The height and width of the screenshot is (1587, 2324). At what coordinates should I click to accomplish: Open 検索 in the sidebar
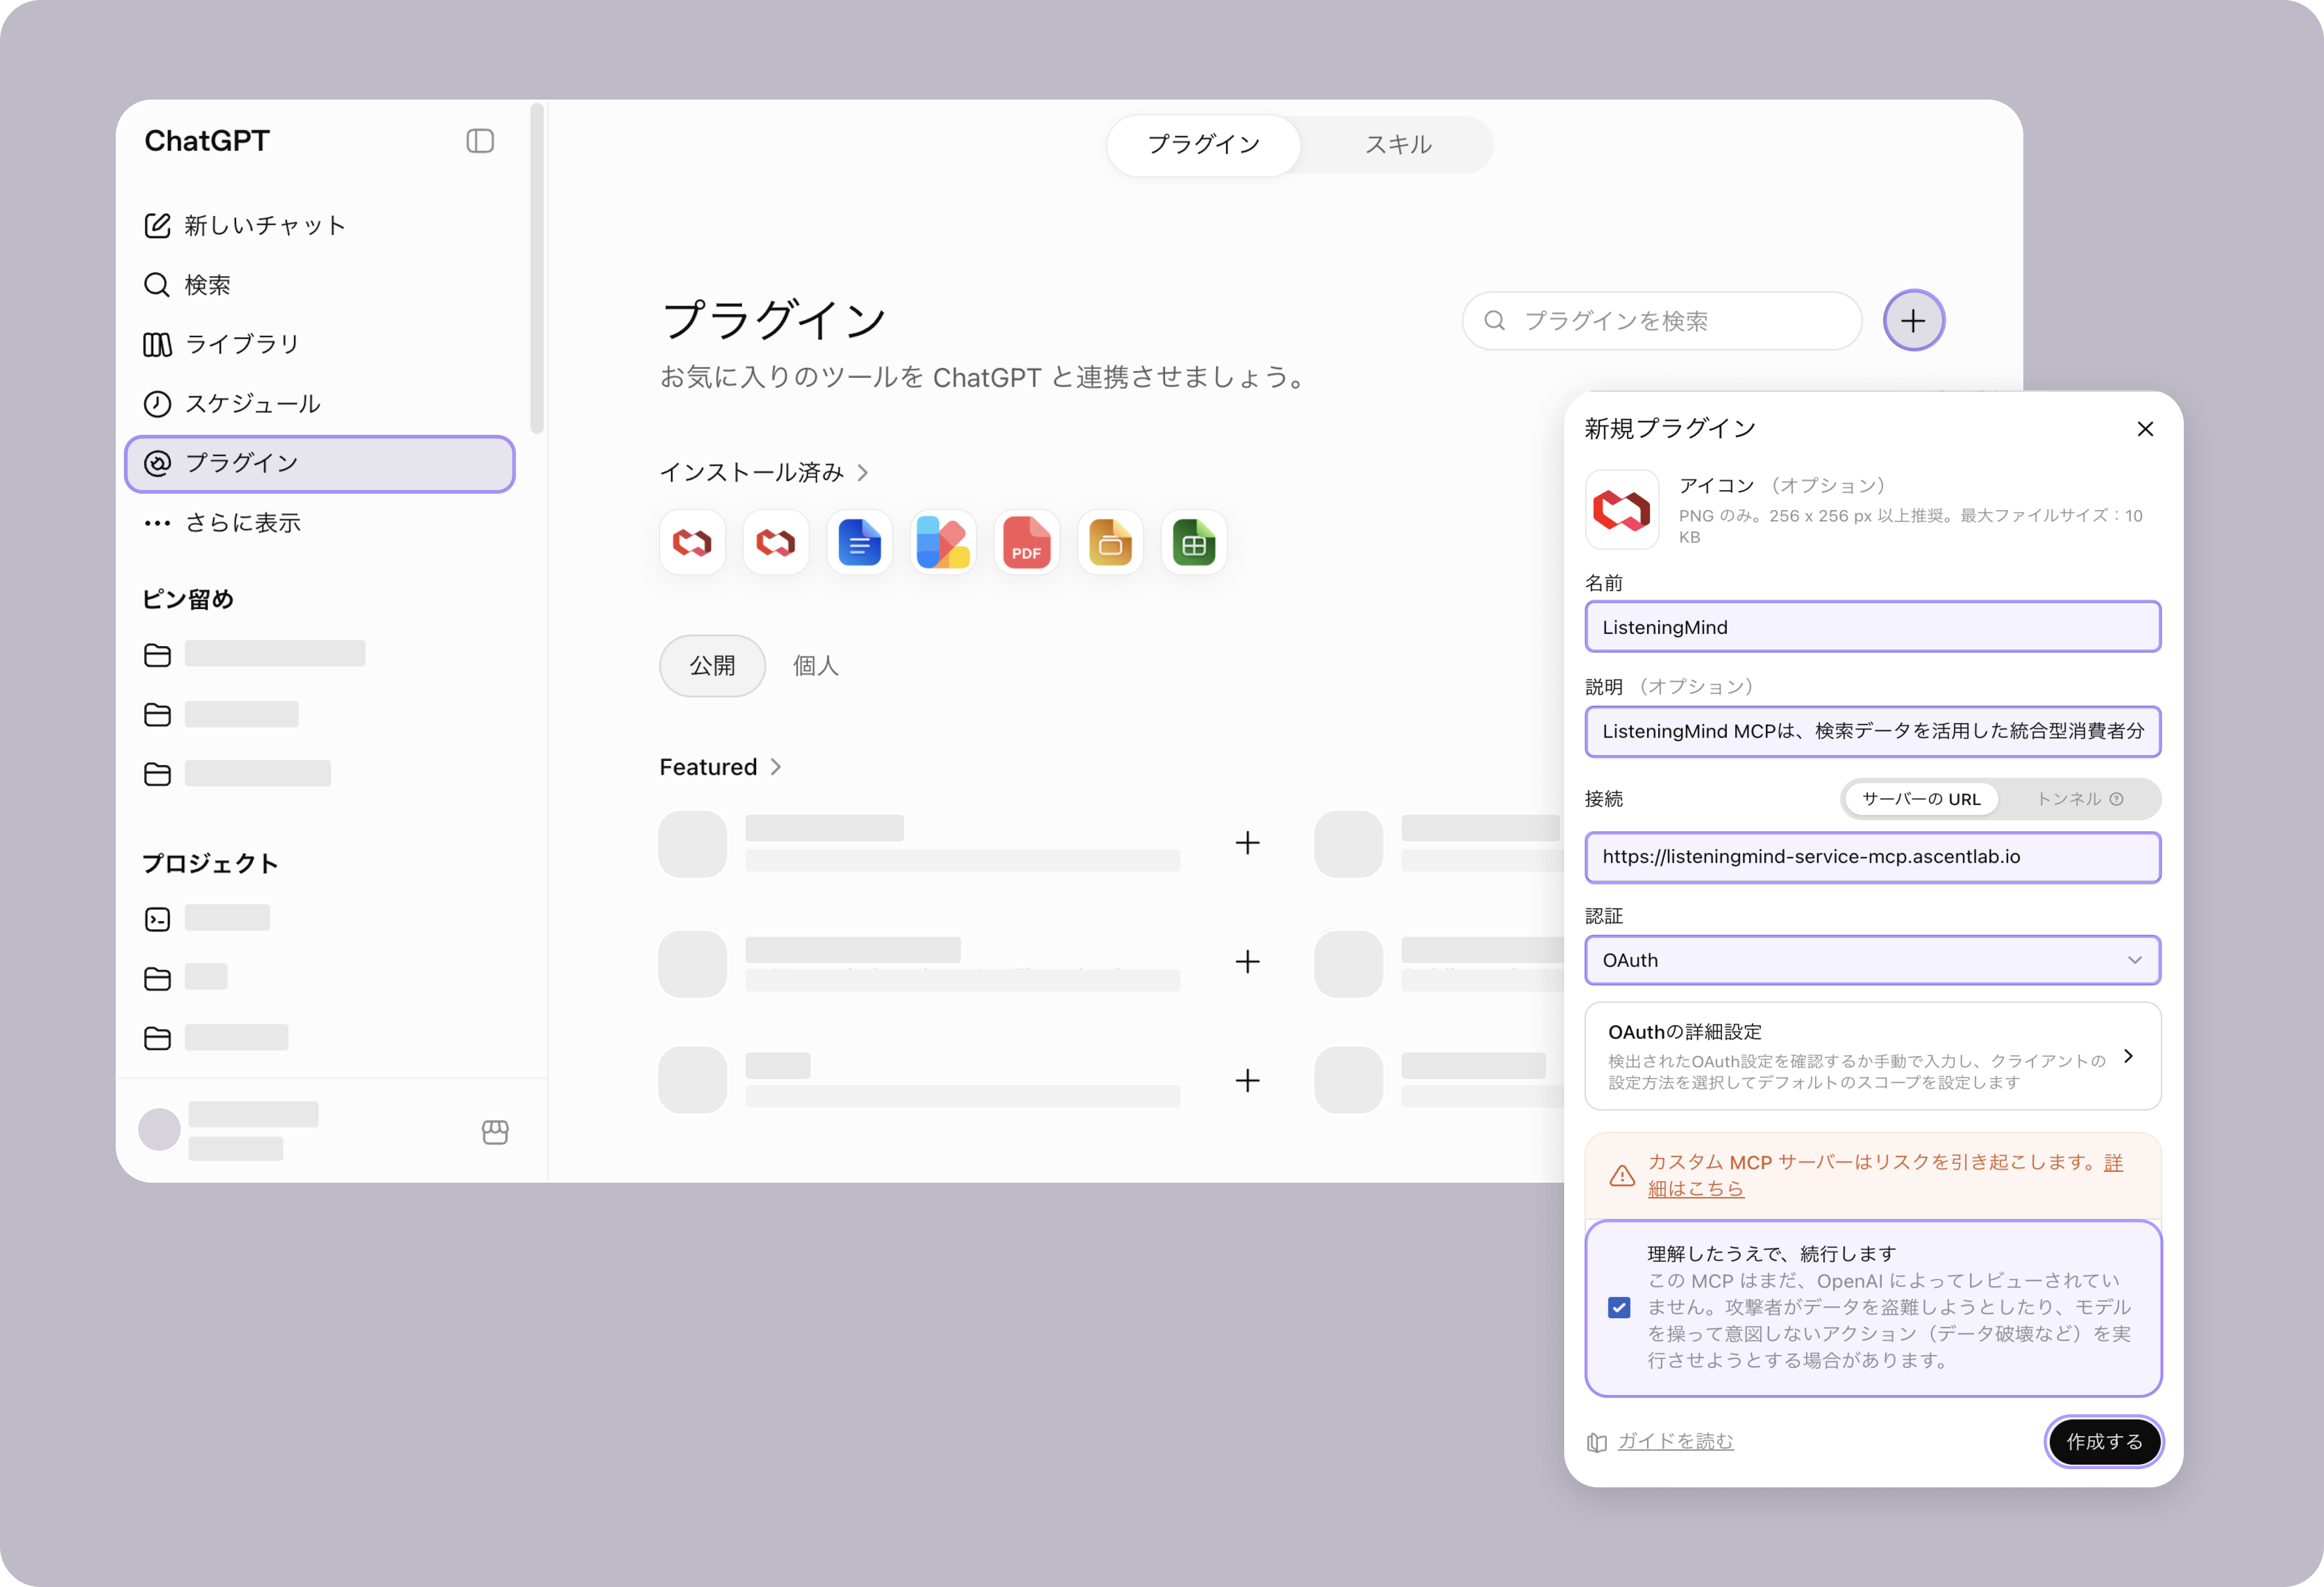pos(188,285)
